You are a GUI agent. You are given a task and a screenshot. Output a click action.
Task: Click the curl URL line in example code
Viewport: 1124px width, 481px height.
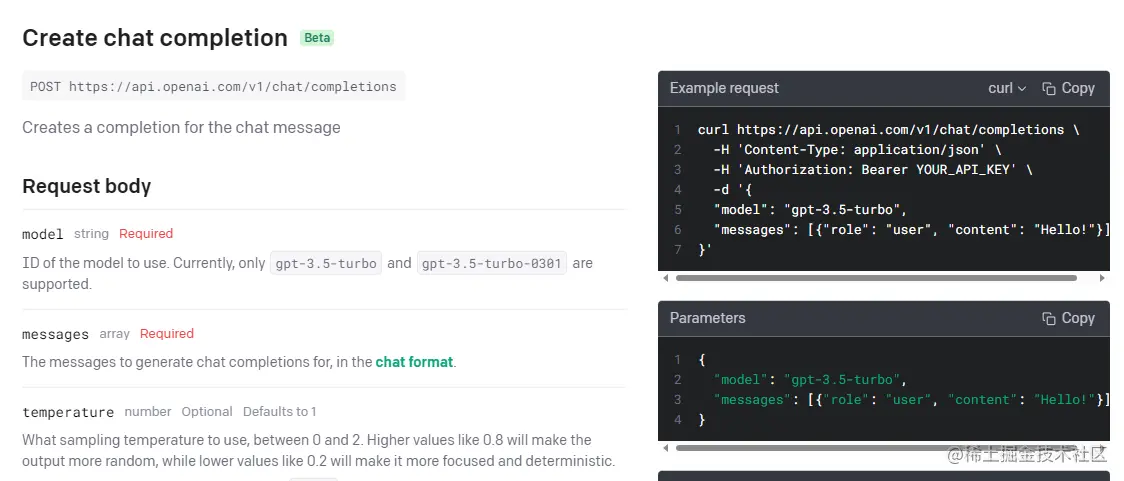[x=888, y=130]
